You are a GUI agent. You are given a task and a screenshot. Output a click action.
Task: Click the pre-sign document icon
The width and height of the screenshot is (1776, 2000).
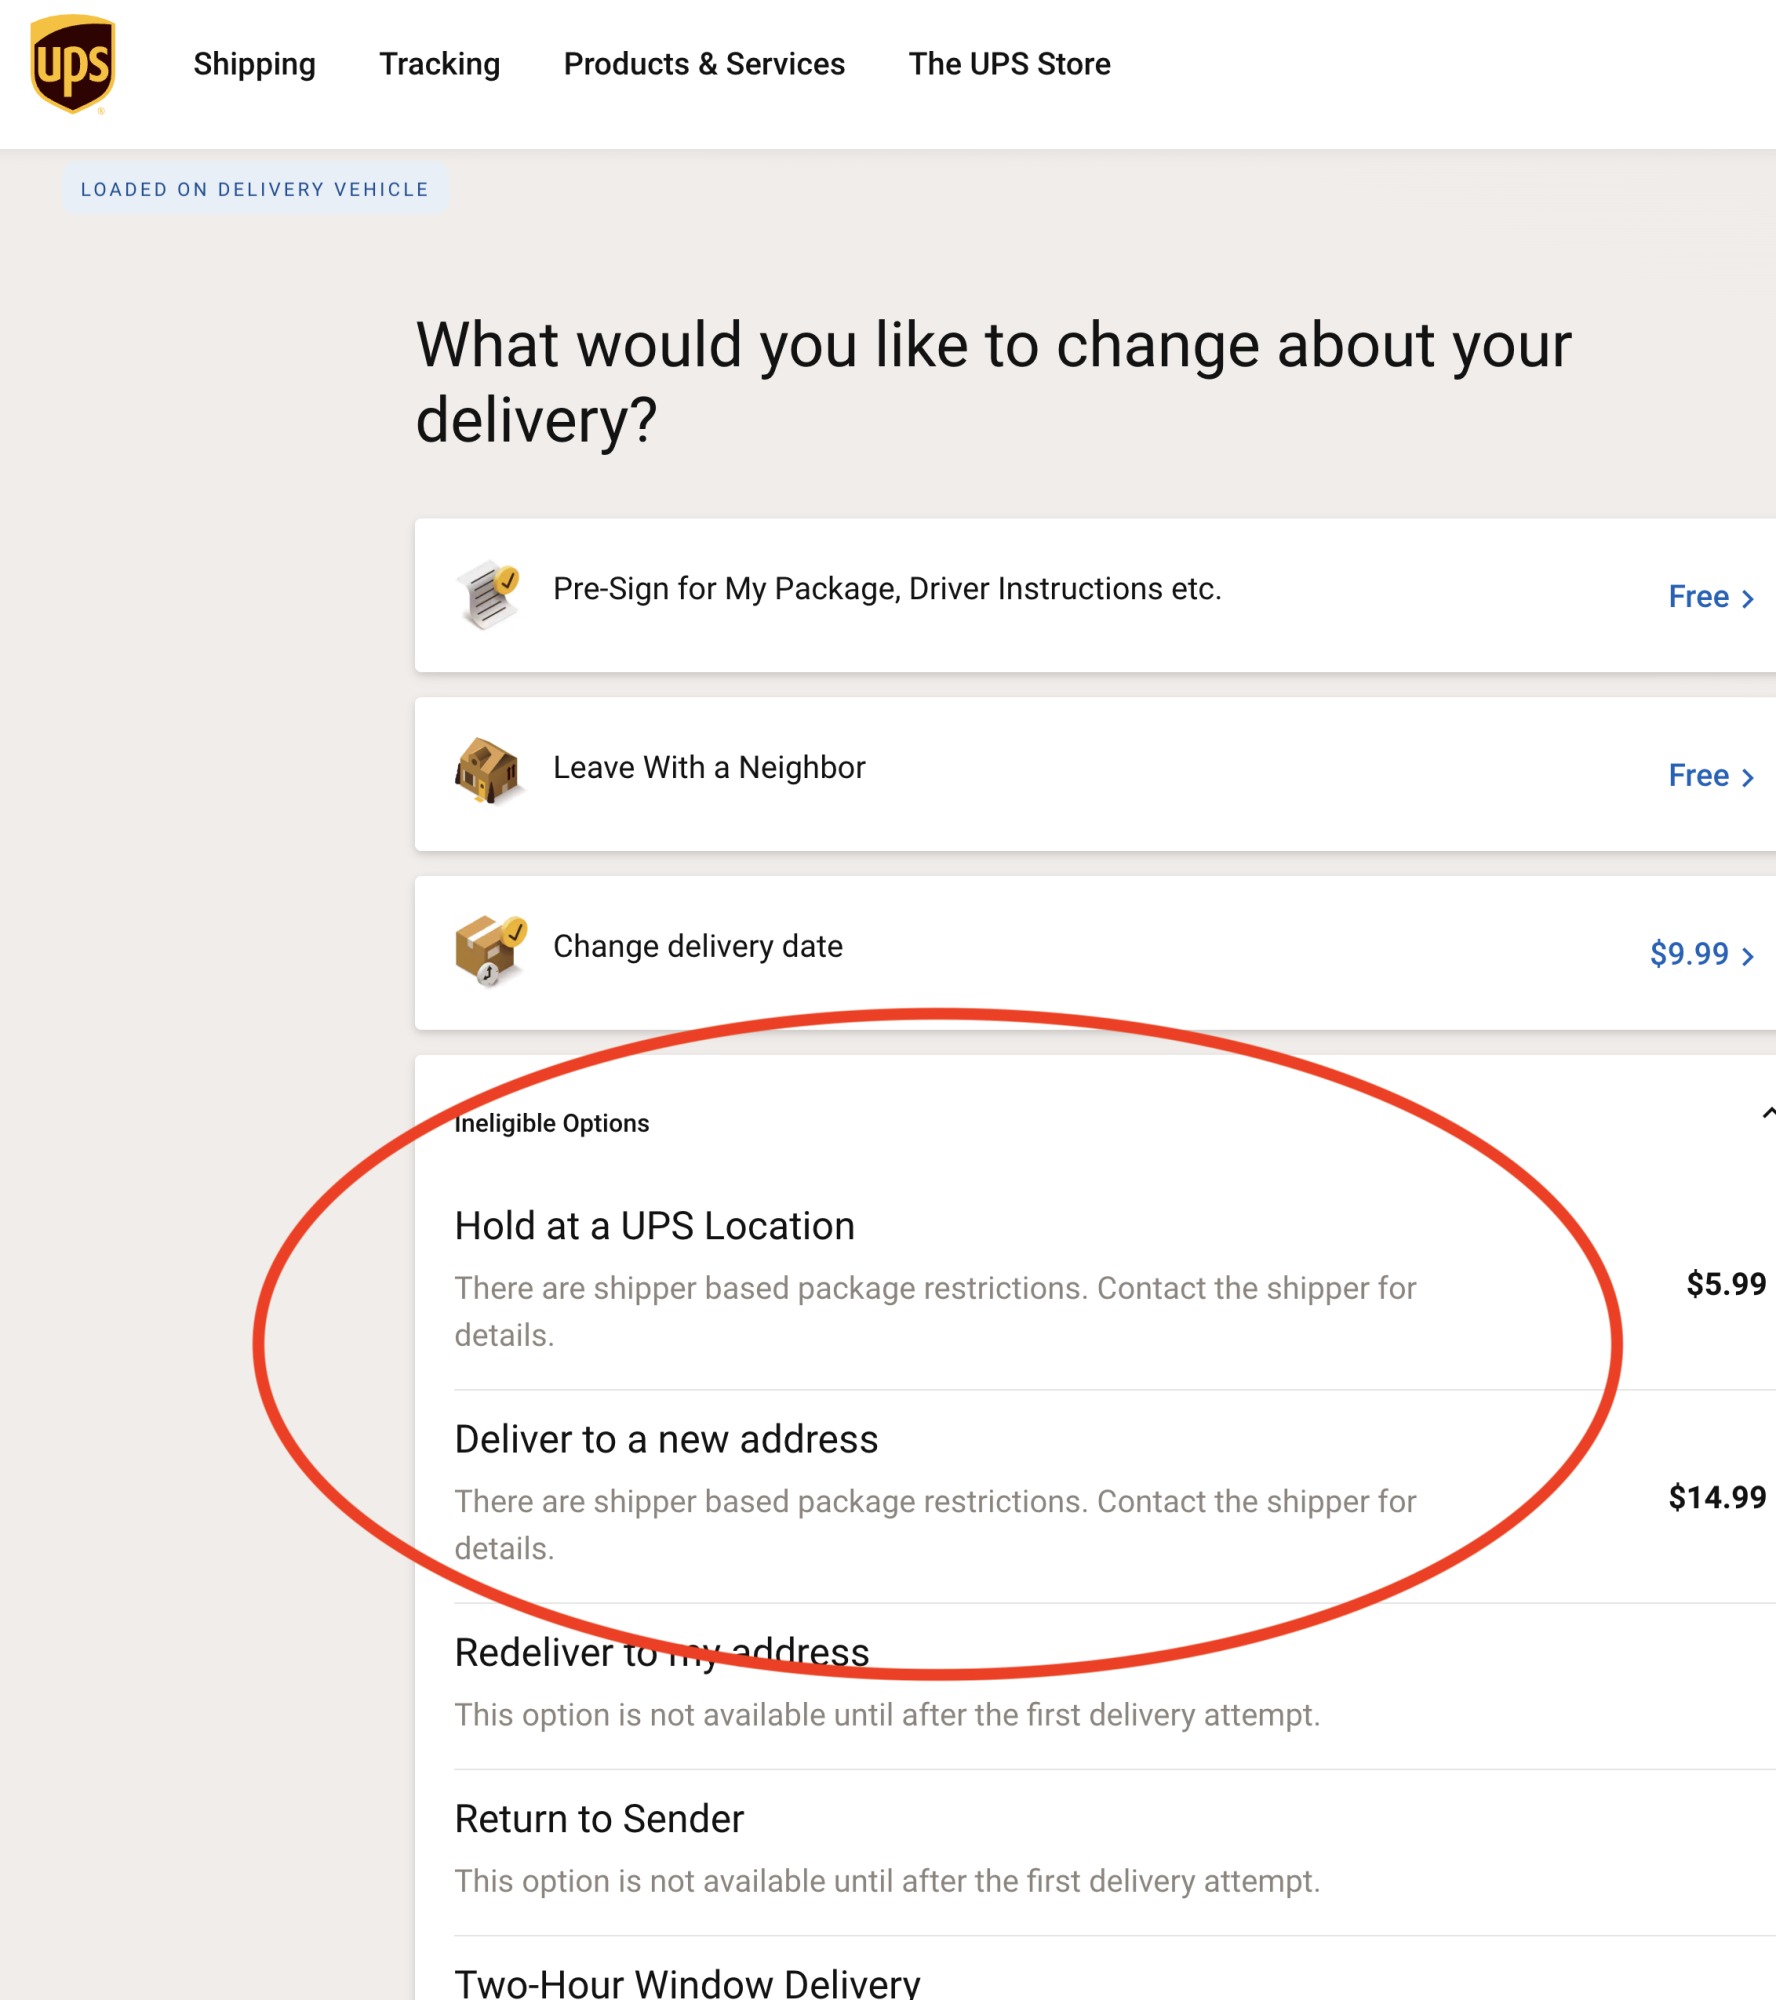[x=489, y=594]
